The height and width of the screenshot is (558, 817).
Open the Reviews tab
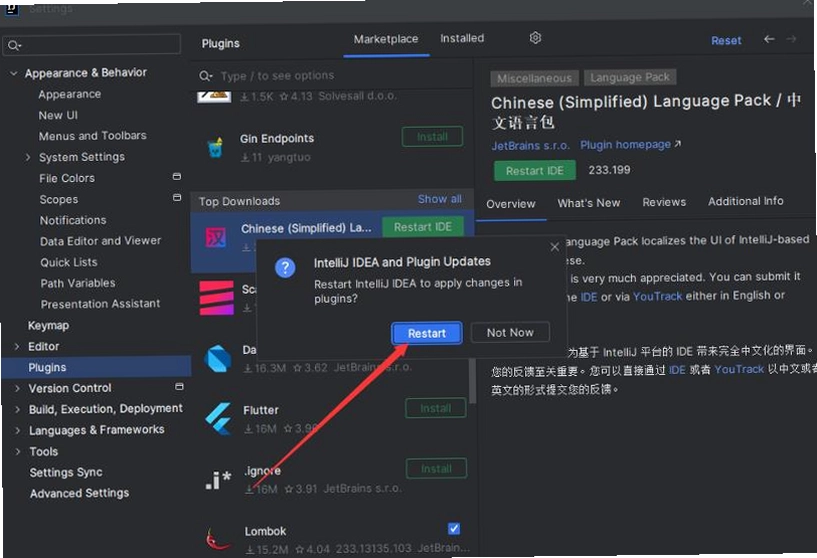tap(664, 202)
